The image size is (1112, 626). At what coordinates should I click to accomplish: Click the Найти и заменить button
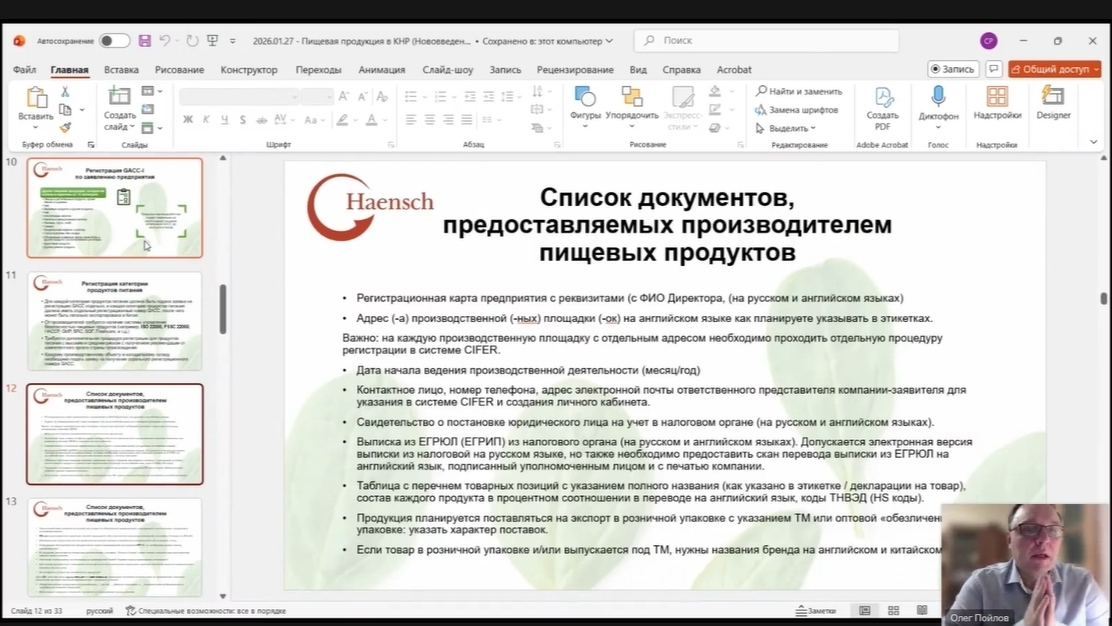799,91
